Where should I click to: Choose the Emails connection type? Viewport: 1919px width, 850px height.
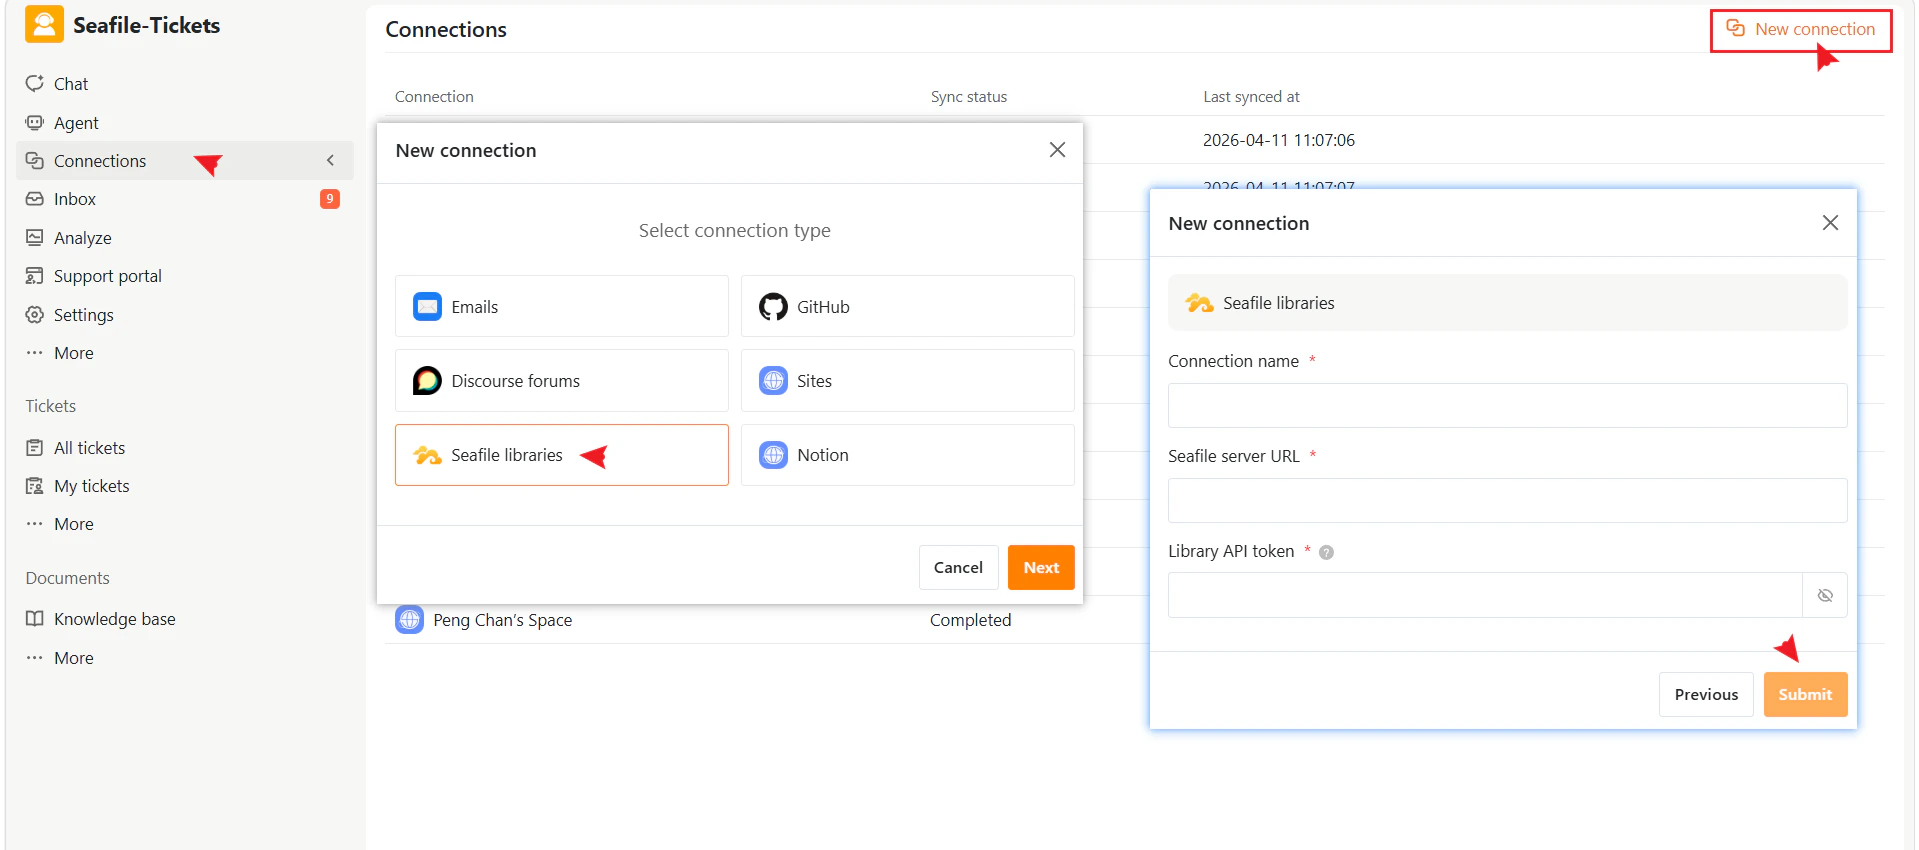coord(562,307)
